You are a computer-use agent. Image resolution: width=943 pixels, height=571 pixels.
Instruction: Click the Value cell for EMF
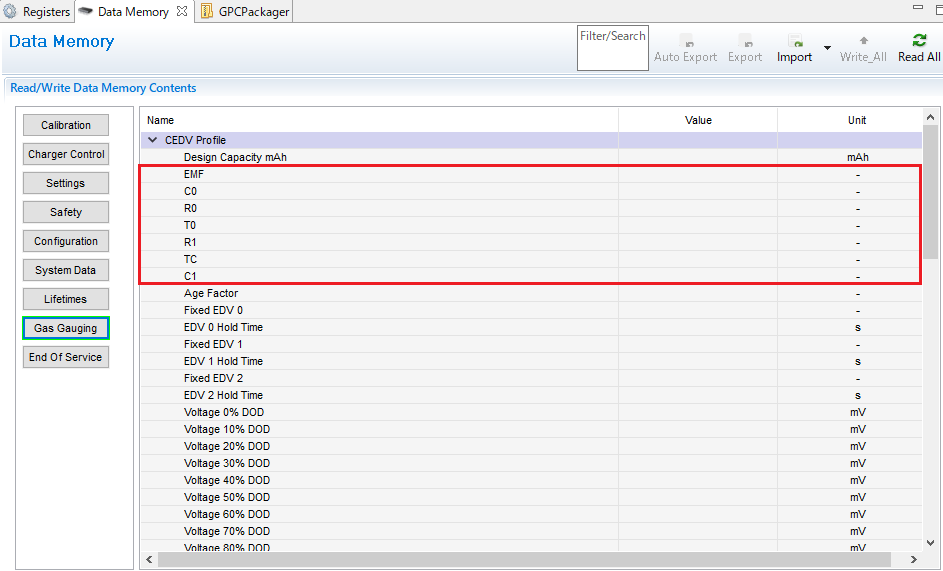pyautogui.click(x=698, y=174)
